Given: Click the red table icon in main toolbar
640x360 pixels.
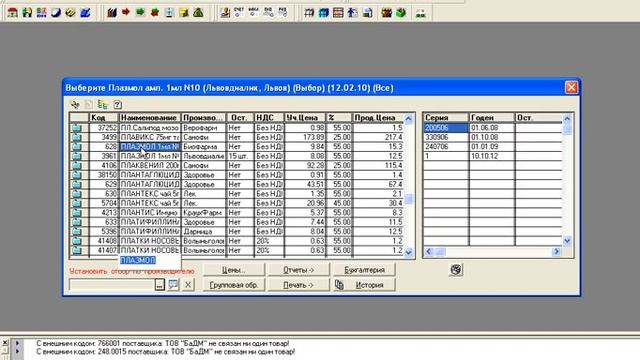Looking at the screenshot, I should point(338,13).
